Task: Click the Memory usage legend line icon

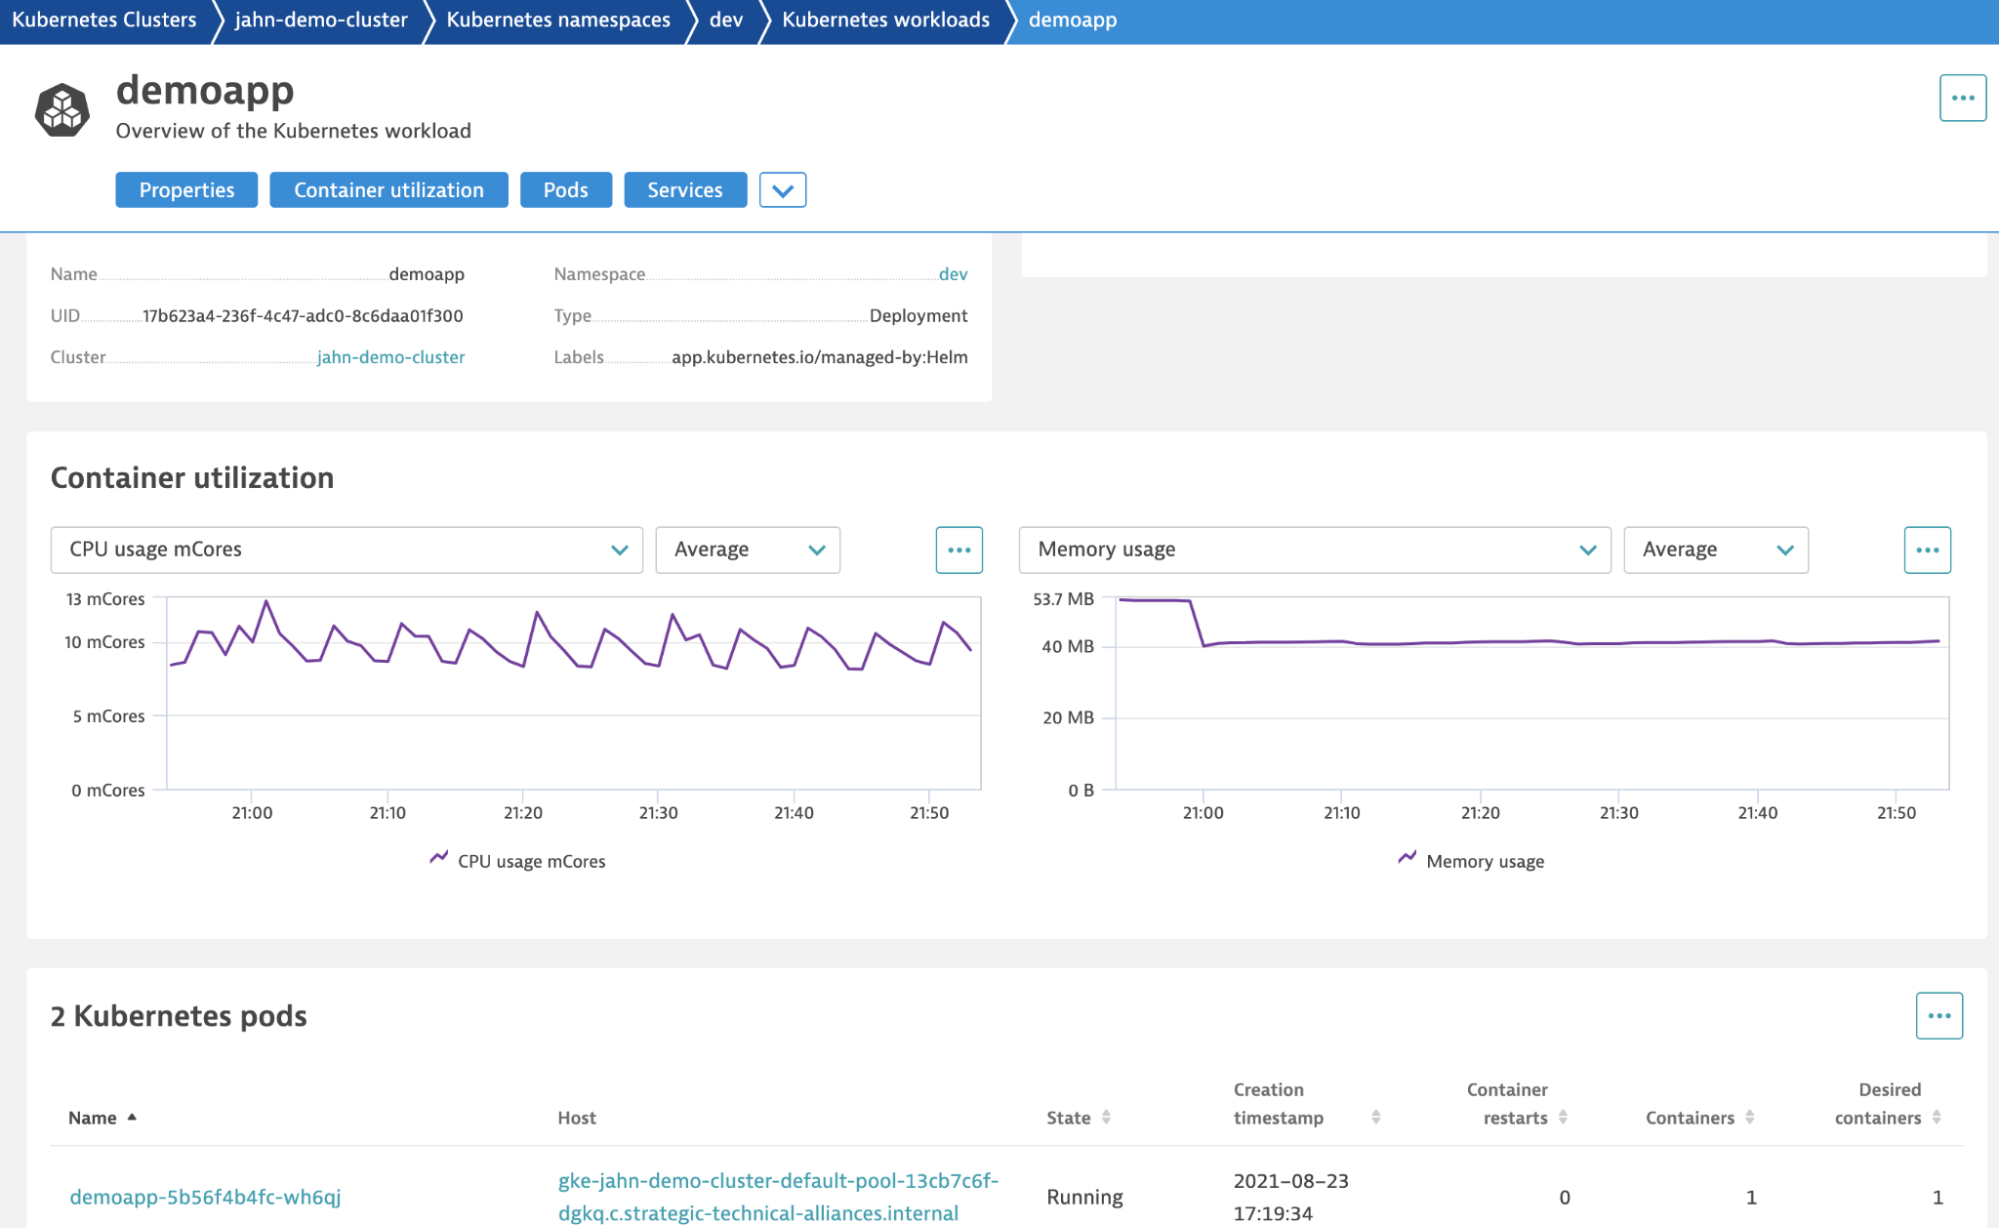Action: click(x=1406, y=858)
